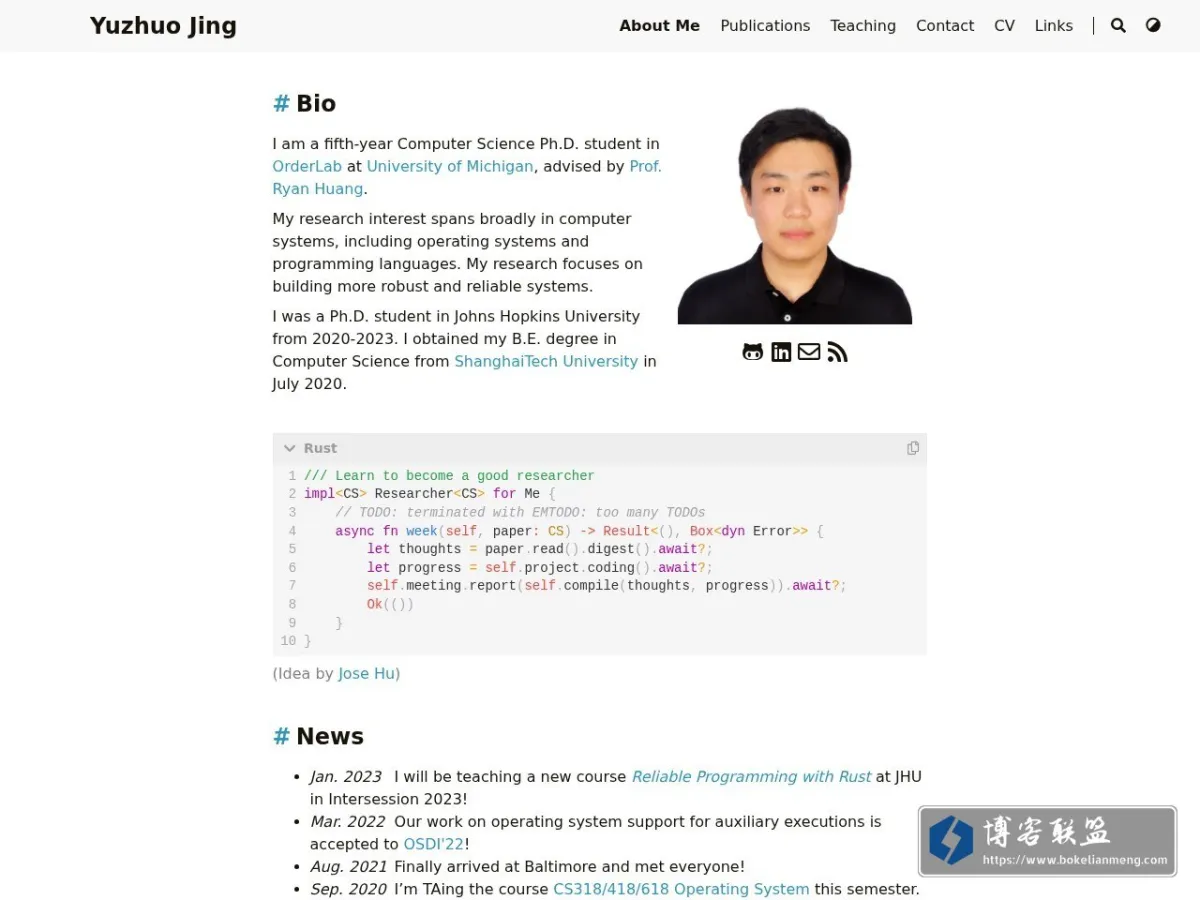The height and width of the screenshot is (900, 1200).
Task: Open the site search icon
Action: [1118, 26]
